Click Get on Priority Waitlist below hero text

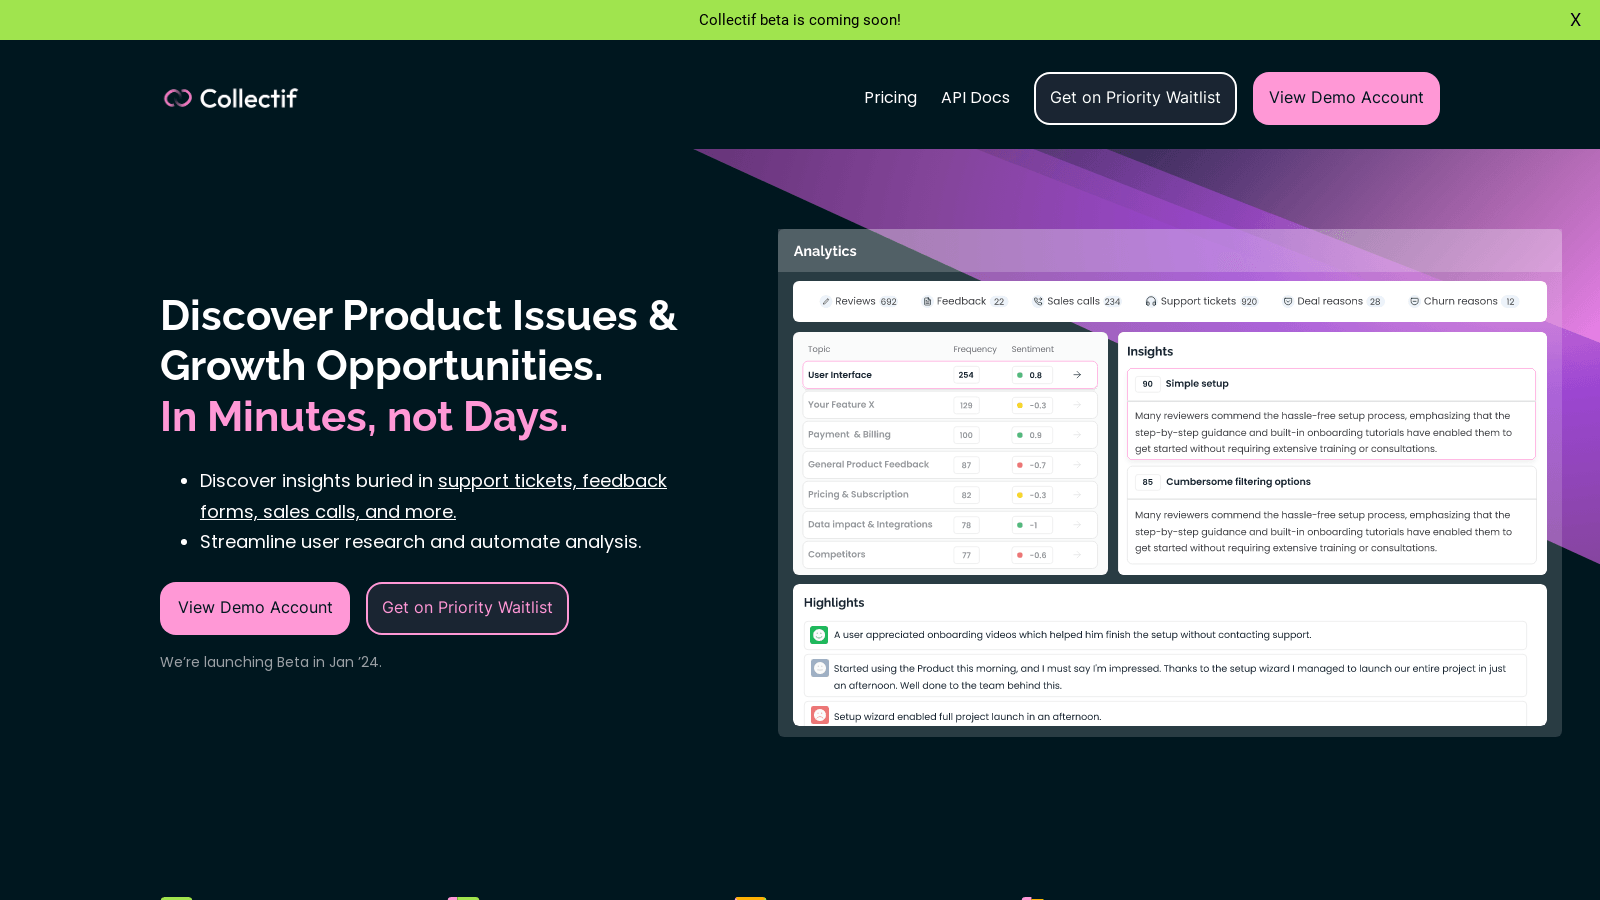tap(467, 608)
